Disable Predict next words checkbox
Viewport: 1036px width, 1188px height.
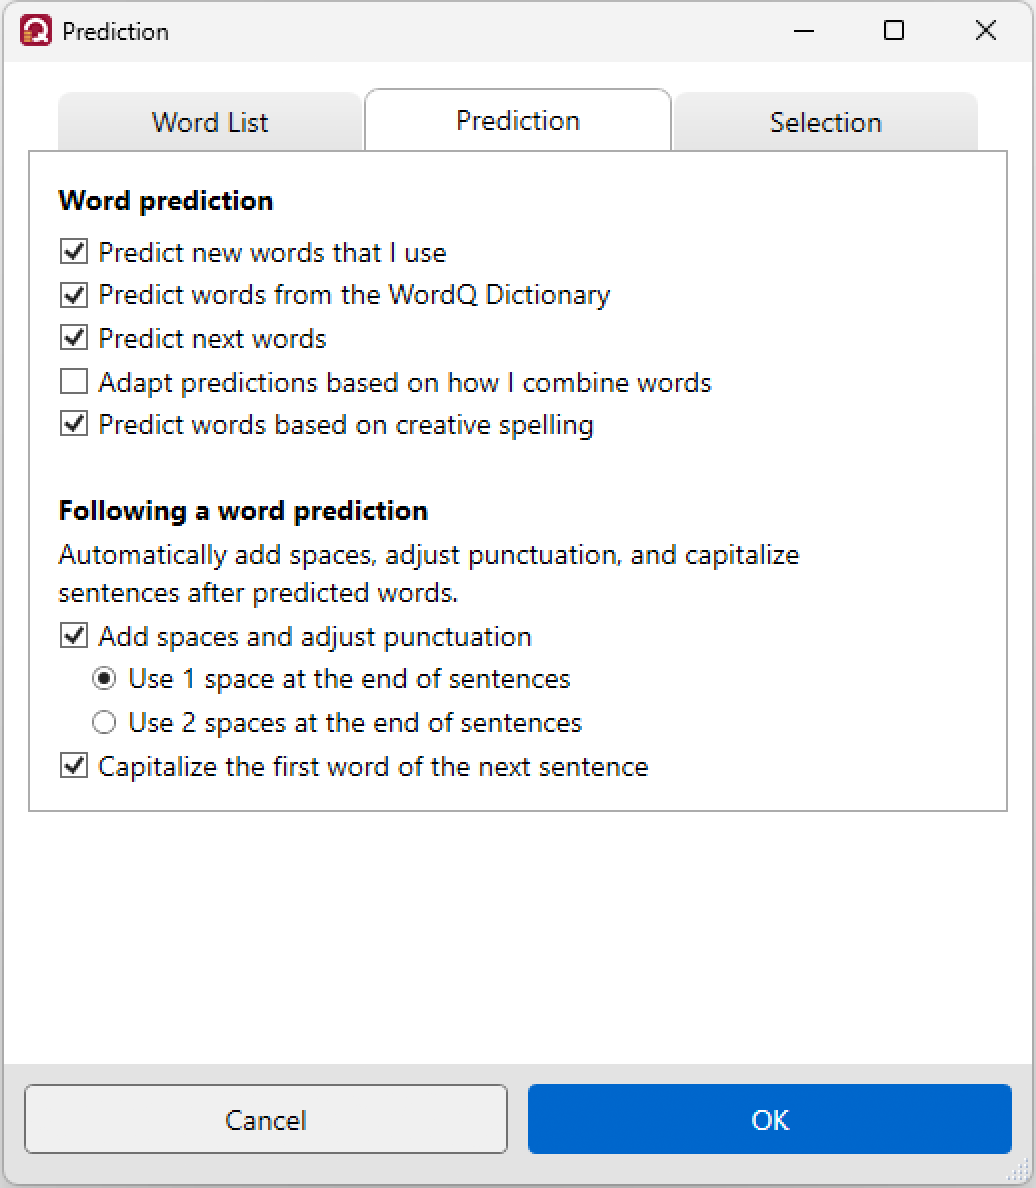tap(74, 338)
